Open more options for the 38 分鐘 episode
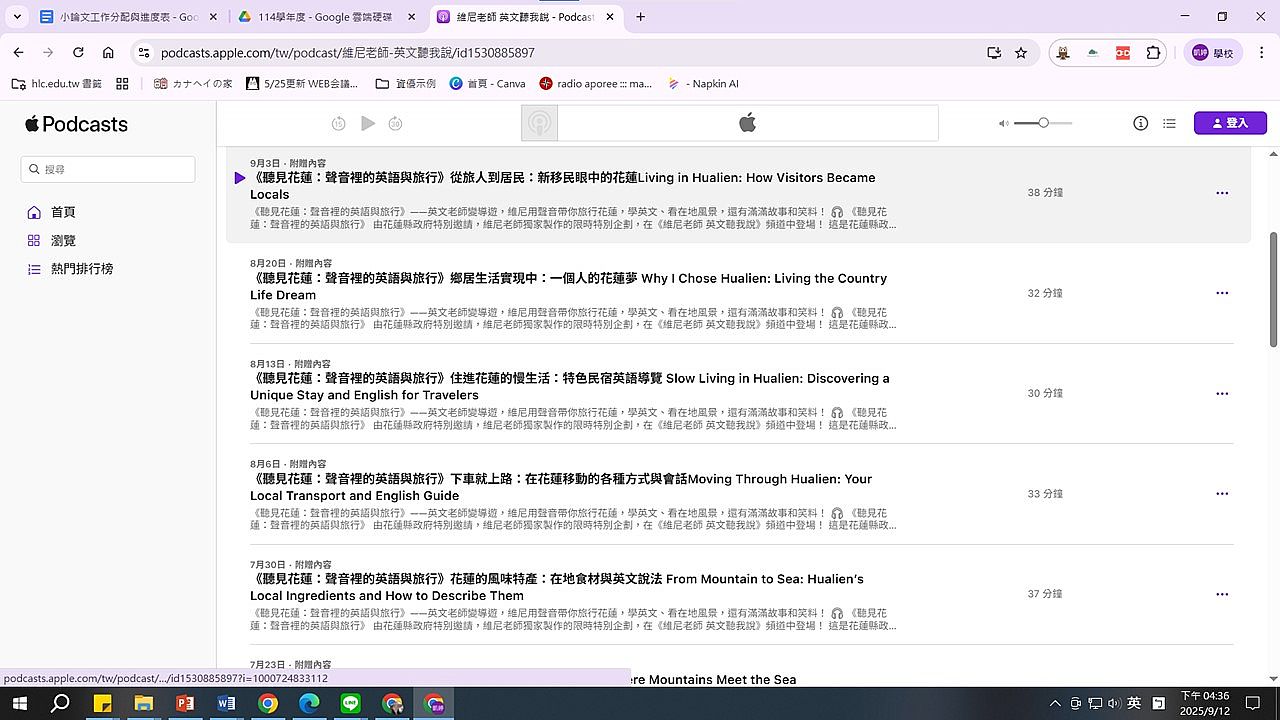 pos(1221,193)
